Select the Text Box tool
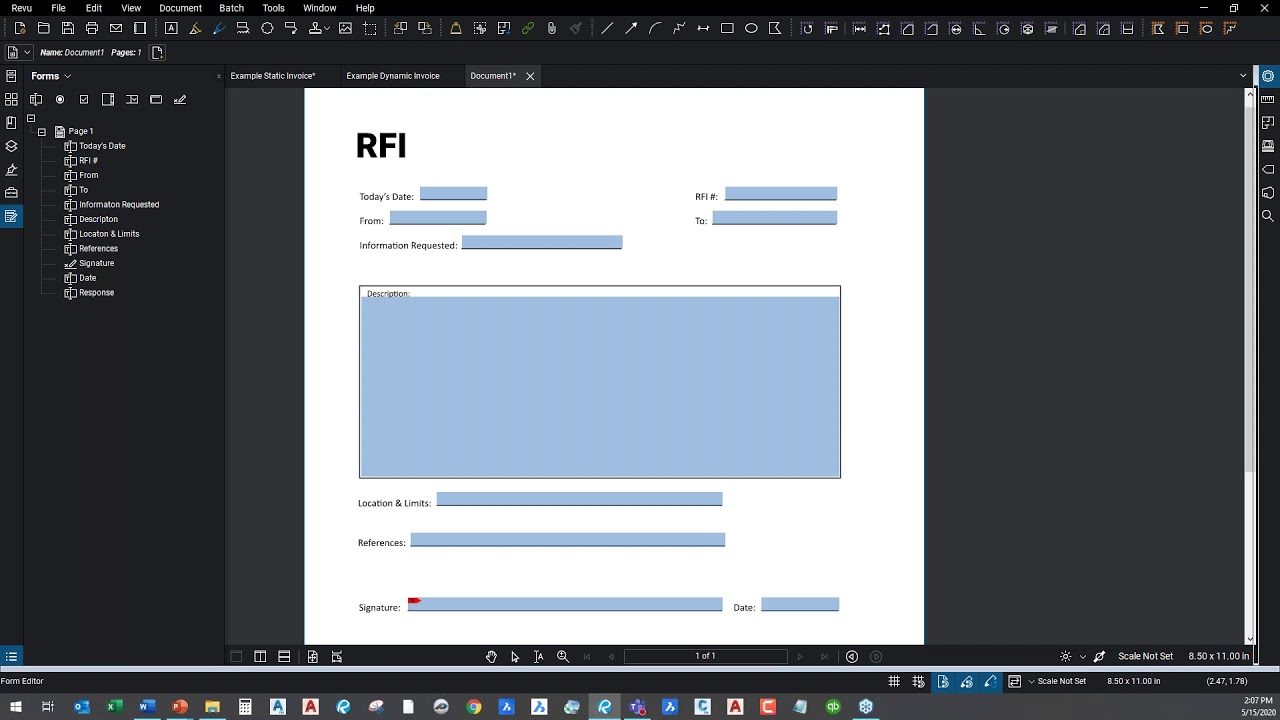The height and width of the screenshot is (720, 1280). coord(171,29)
